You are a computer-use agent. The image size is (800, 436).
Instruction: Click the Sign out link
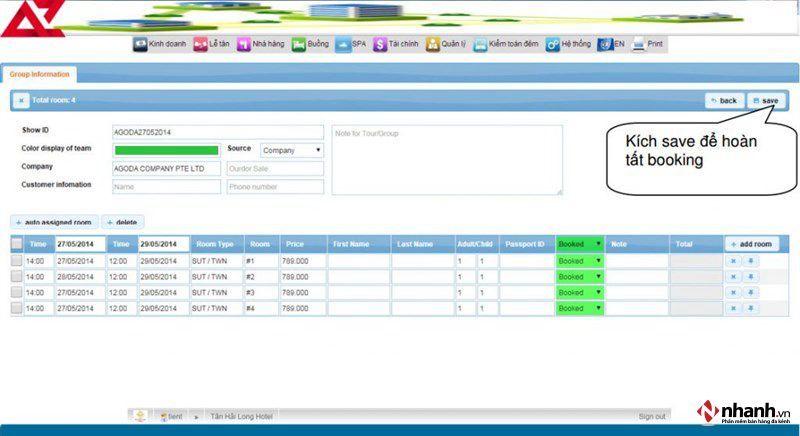[x=652, y=417]
